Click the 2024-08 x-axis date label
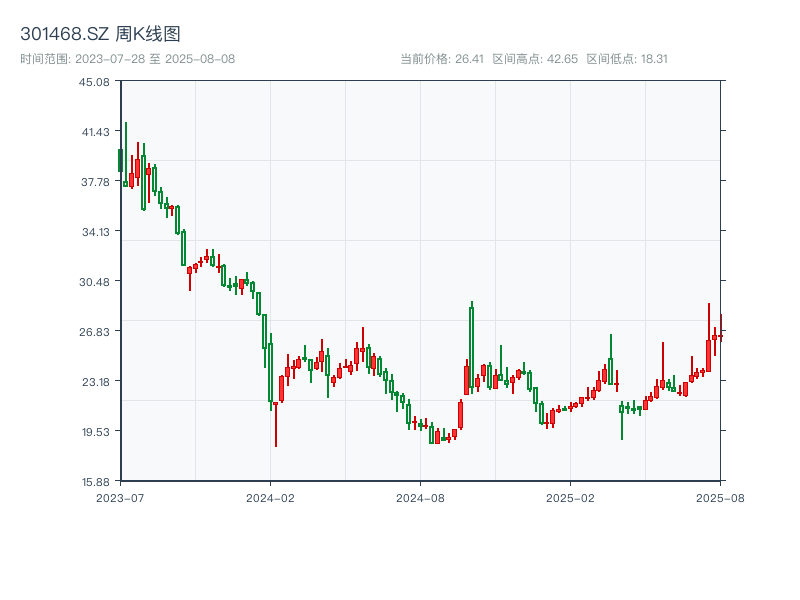 coord(420,496)
